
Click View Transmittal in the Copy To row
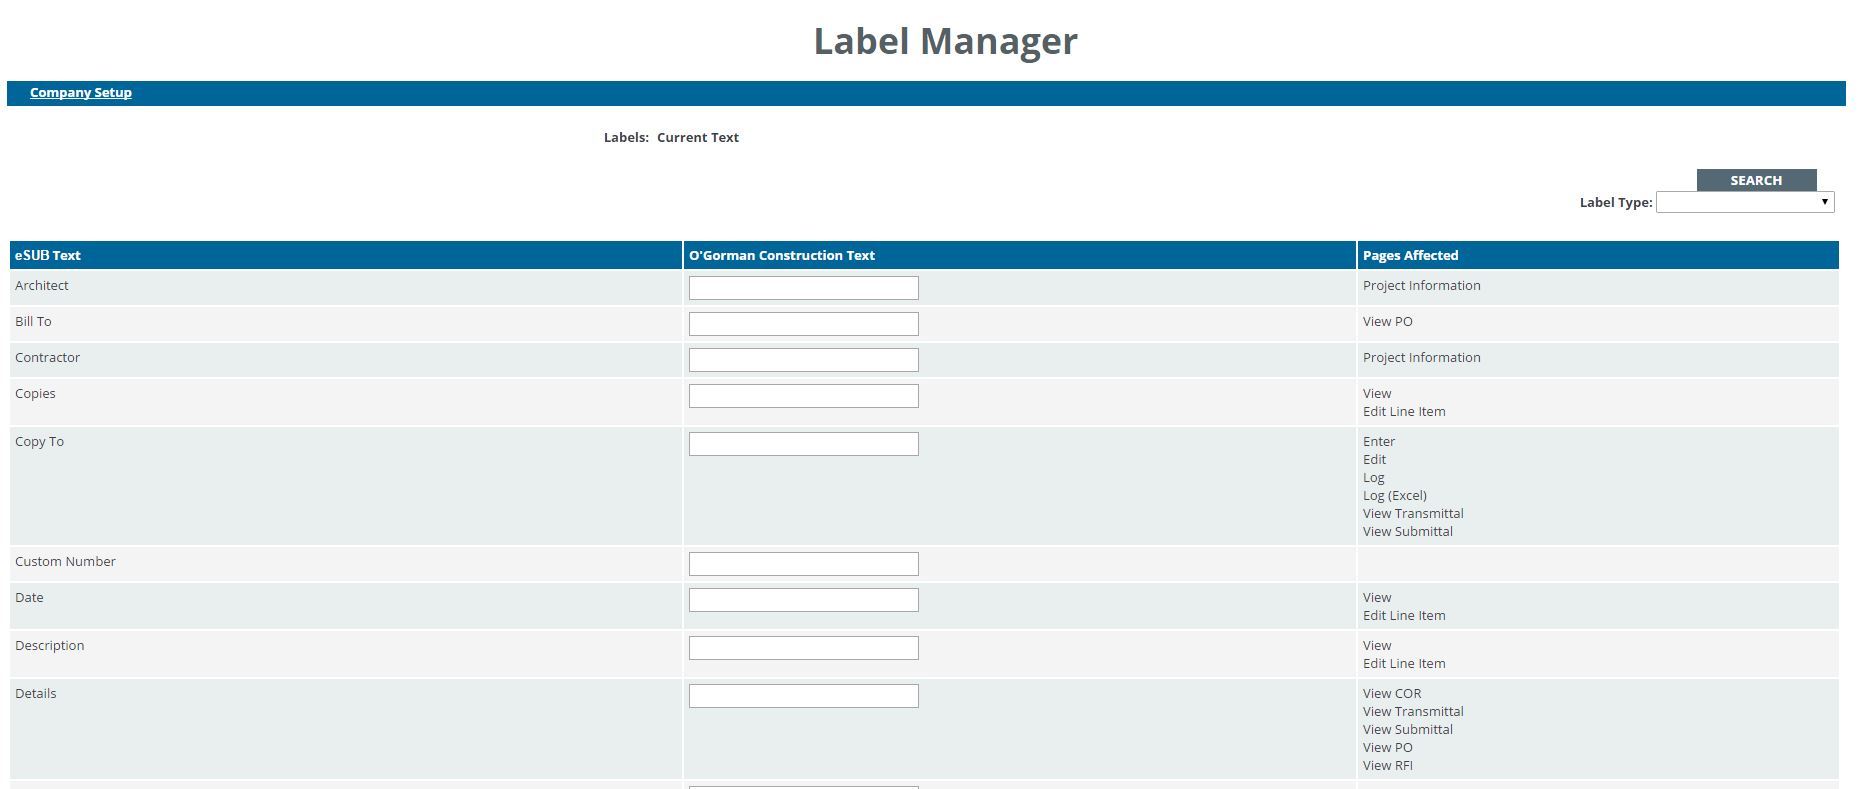click(x=1413, y=513)
